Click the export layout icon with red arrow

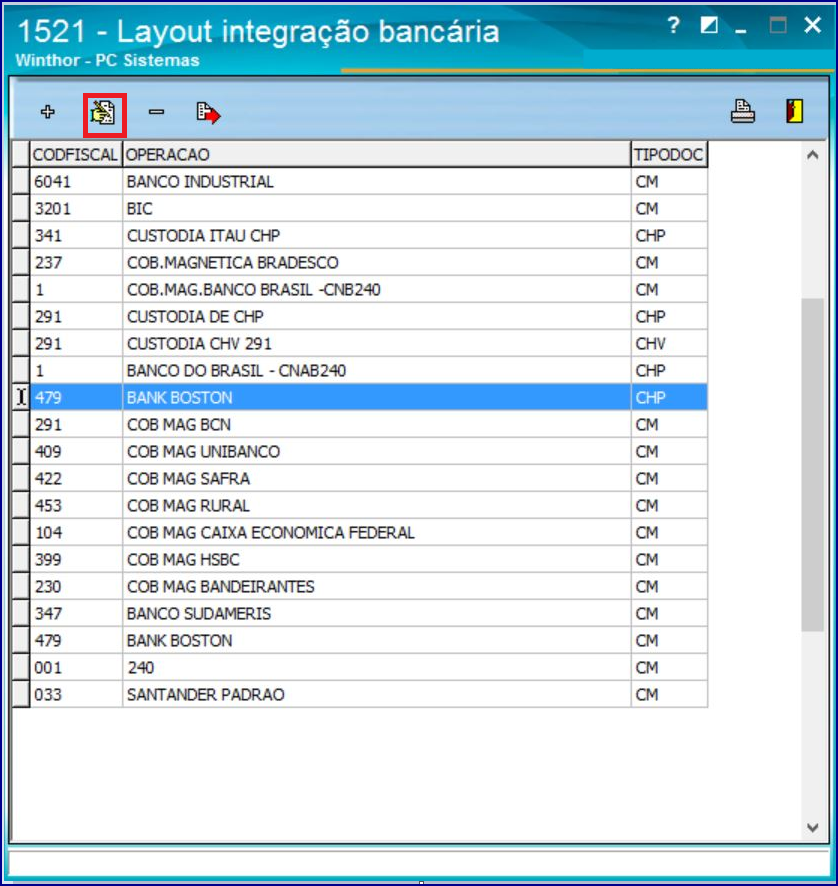(x=209, y=112)
